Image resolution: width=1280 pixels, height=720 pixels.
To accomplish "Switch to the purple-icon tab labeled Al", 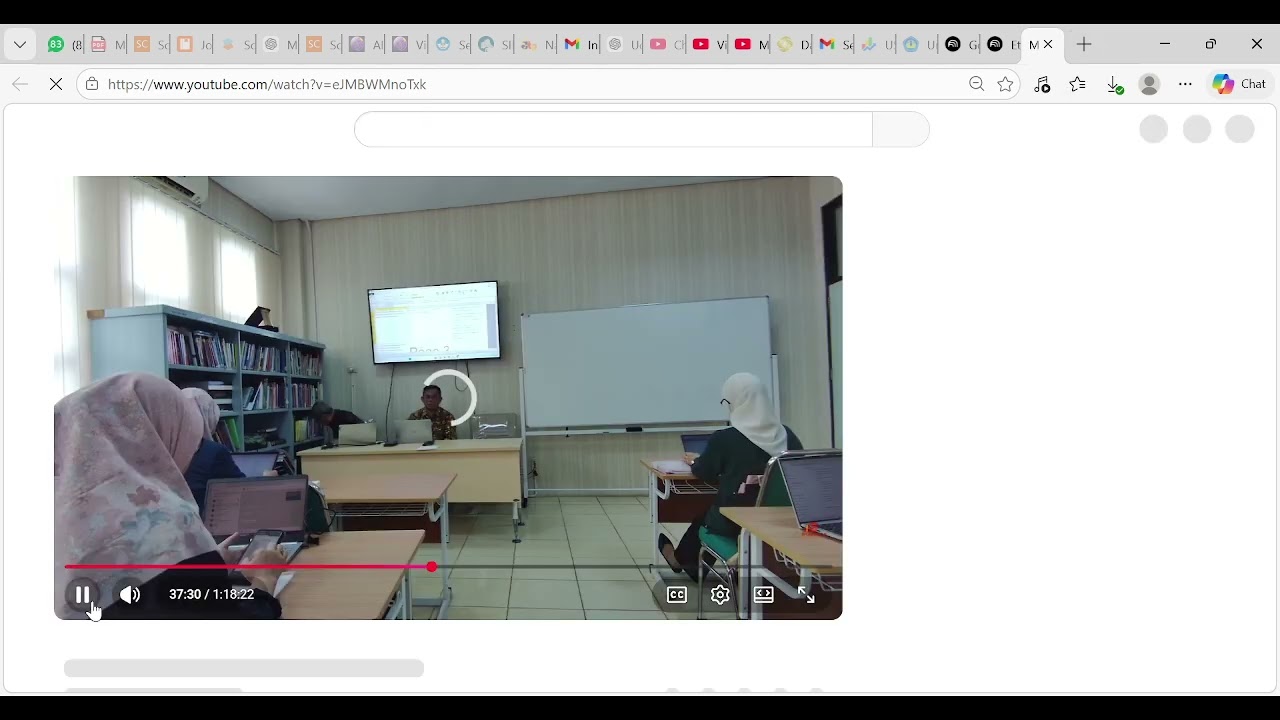I will 366,44.
